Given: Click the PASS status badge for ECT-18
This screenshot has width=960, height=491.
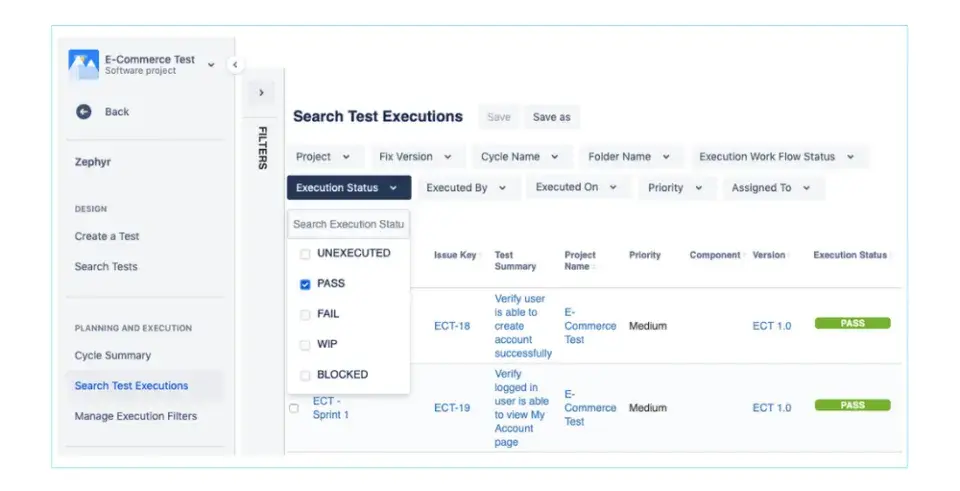Looking at the screenshot, I should click(852, 323).
